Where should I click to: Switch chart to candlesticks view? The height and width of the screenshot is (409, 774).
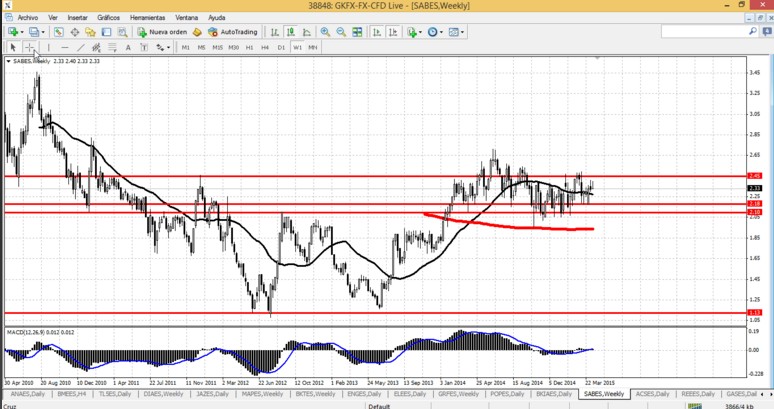pos(291,32)
